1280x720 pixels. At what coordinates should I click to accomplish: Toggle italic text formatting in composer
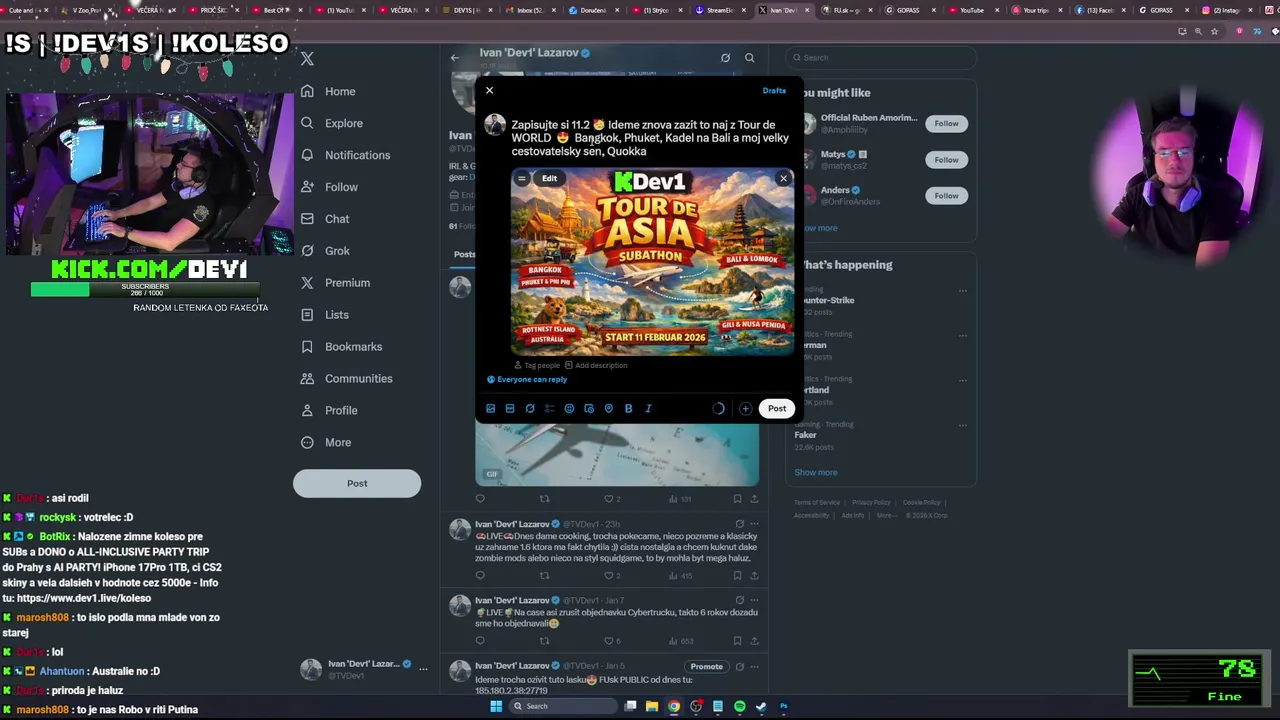pos(648,408)
